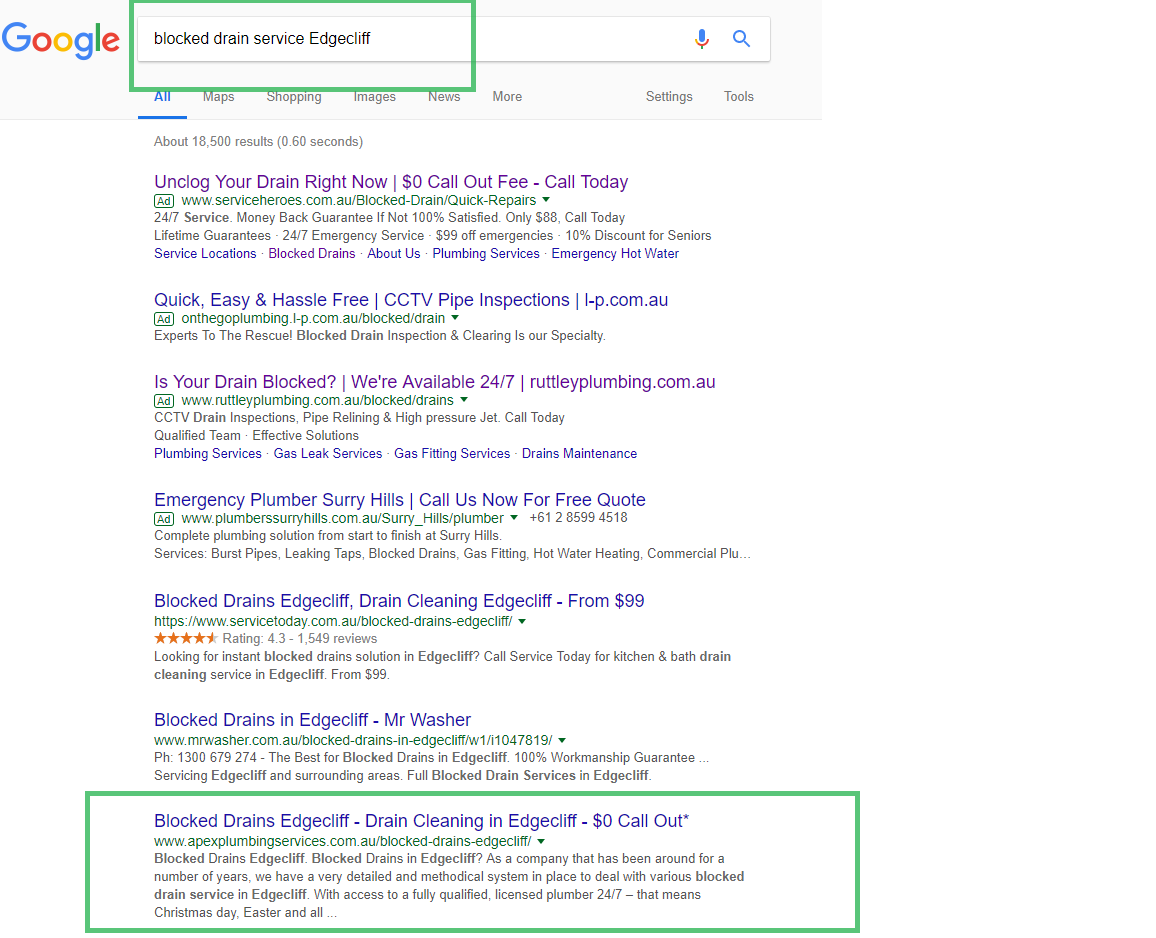Screen dimensions: 1156x938
Task: Click 'Rating: 4.3 - 1,549 reviews' text
Action: [x=300, y=639]
